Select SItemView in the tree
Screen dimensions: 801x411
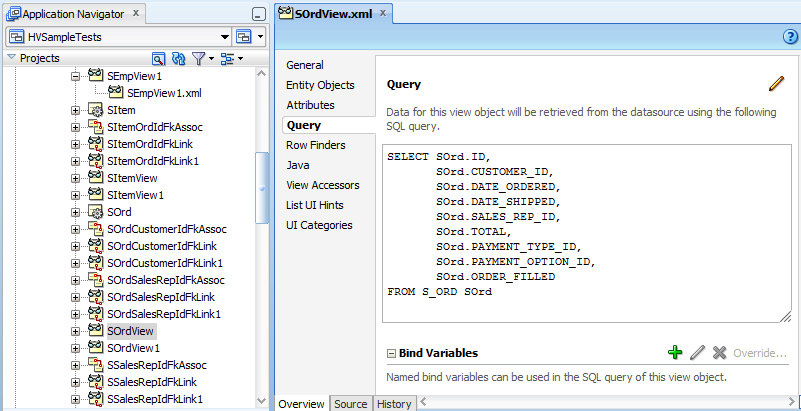[x=132, y=178]
